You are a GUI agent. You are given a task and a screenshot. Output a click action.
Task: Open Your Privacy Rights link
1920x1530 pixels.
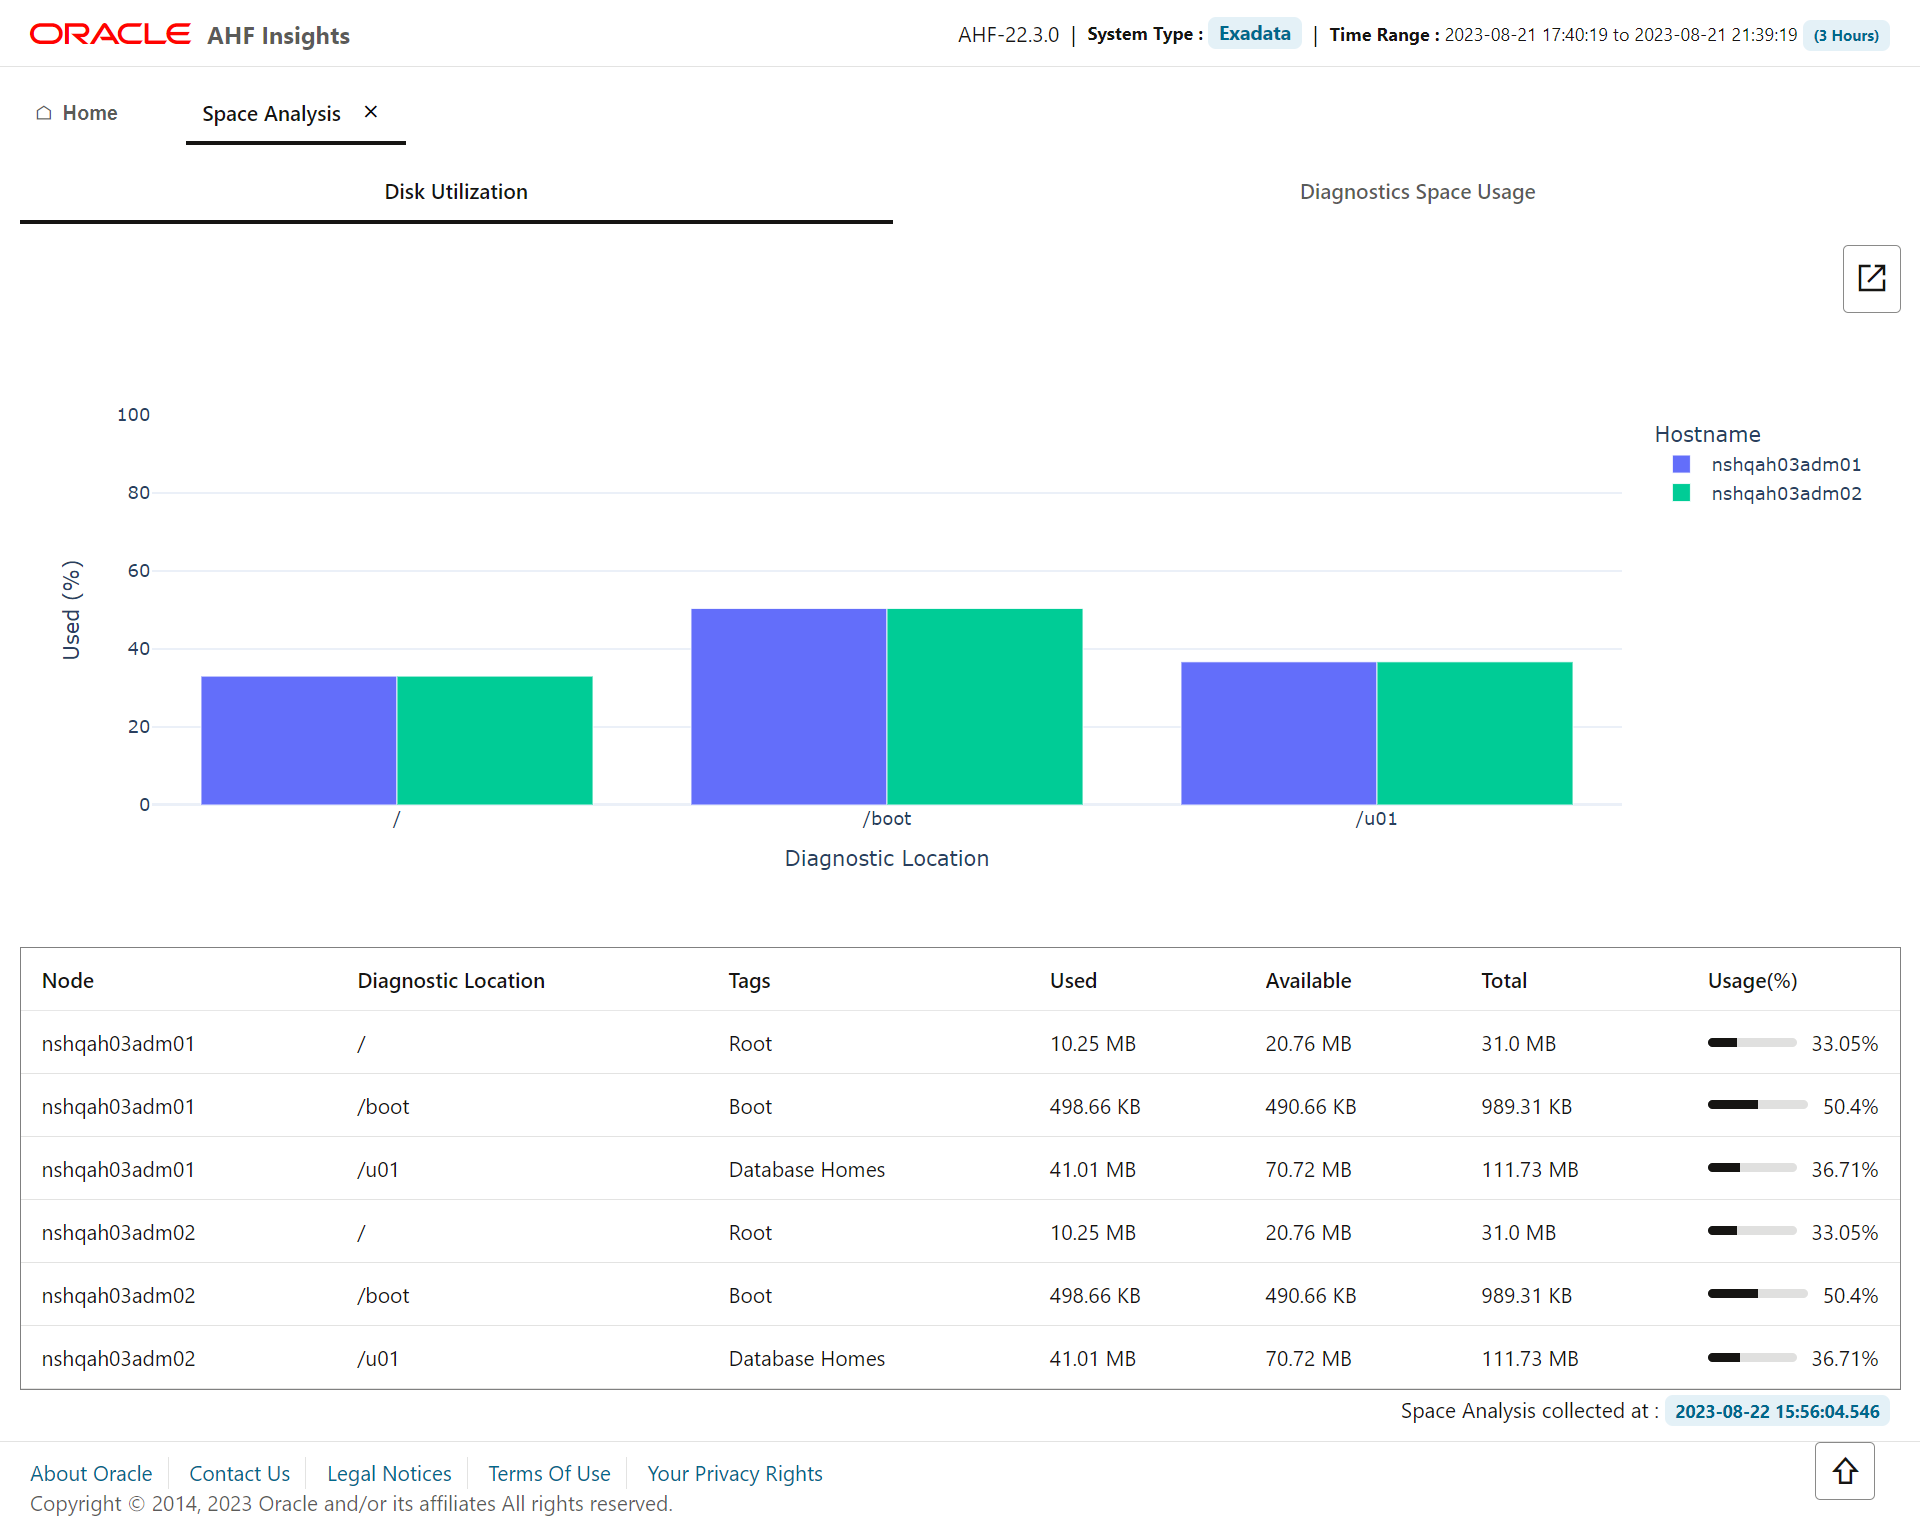tap(735, 1474)
